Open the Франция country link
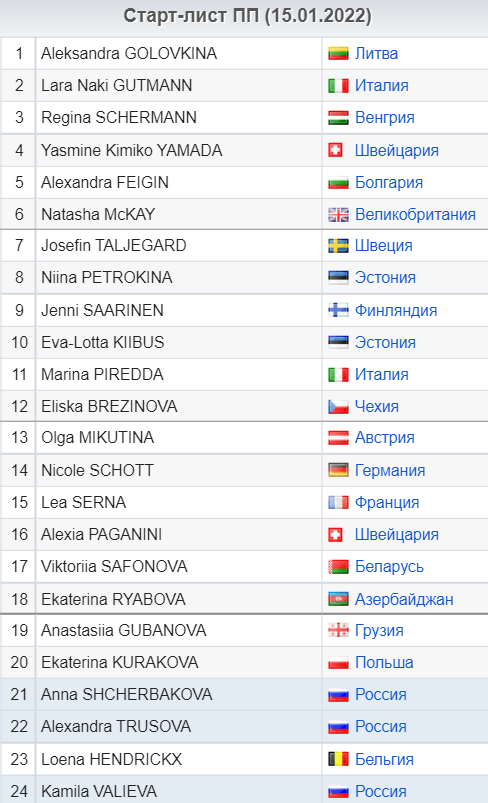Viewport: 488px width, 803px height. [387, 502]
